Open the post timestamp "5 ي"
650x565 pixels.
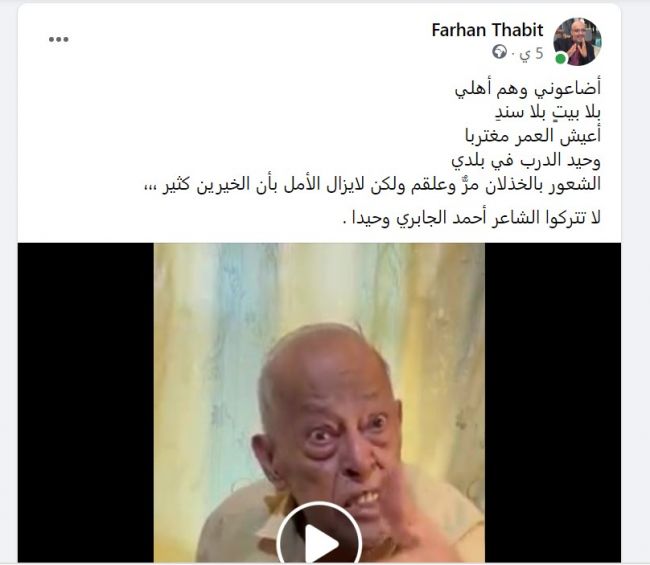[531, 53]
